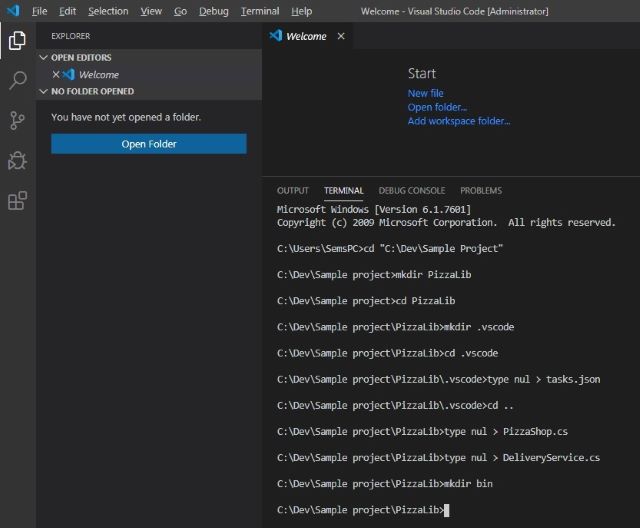
Task: Click the window title 'Welcome - Visual Studio Code'
Action: tap(454, 11)
